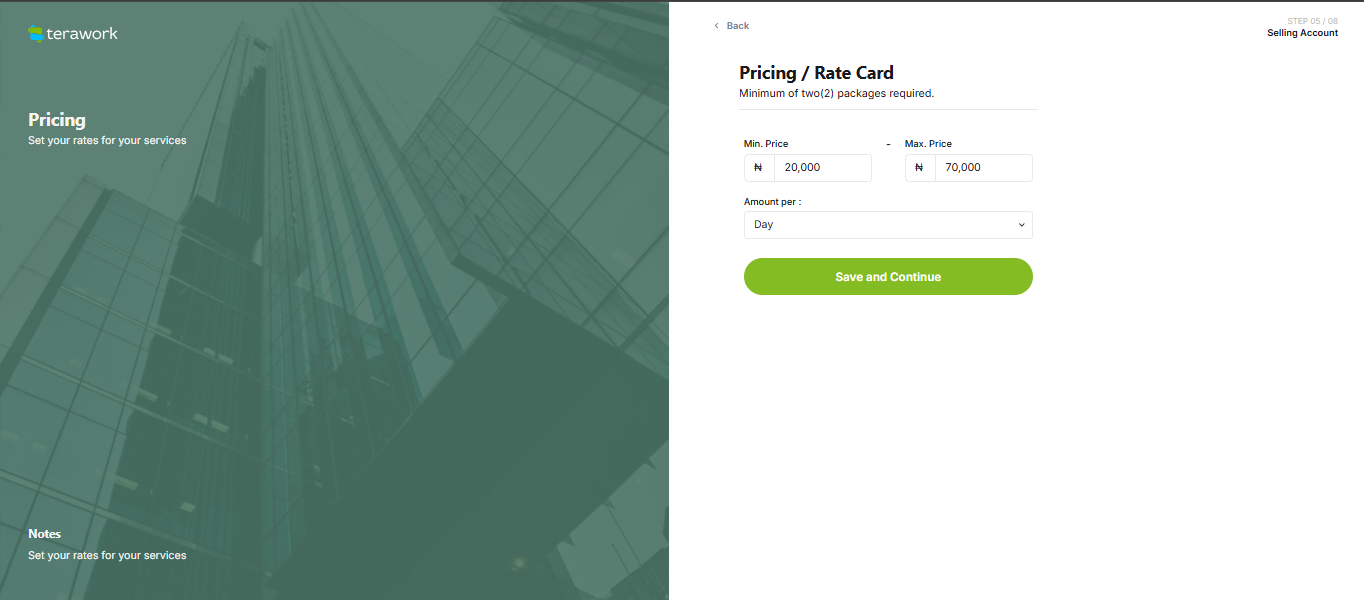Click the Max. Price label
Screen dimensions: 1364x600
click(x=928, y=144)
